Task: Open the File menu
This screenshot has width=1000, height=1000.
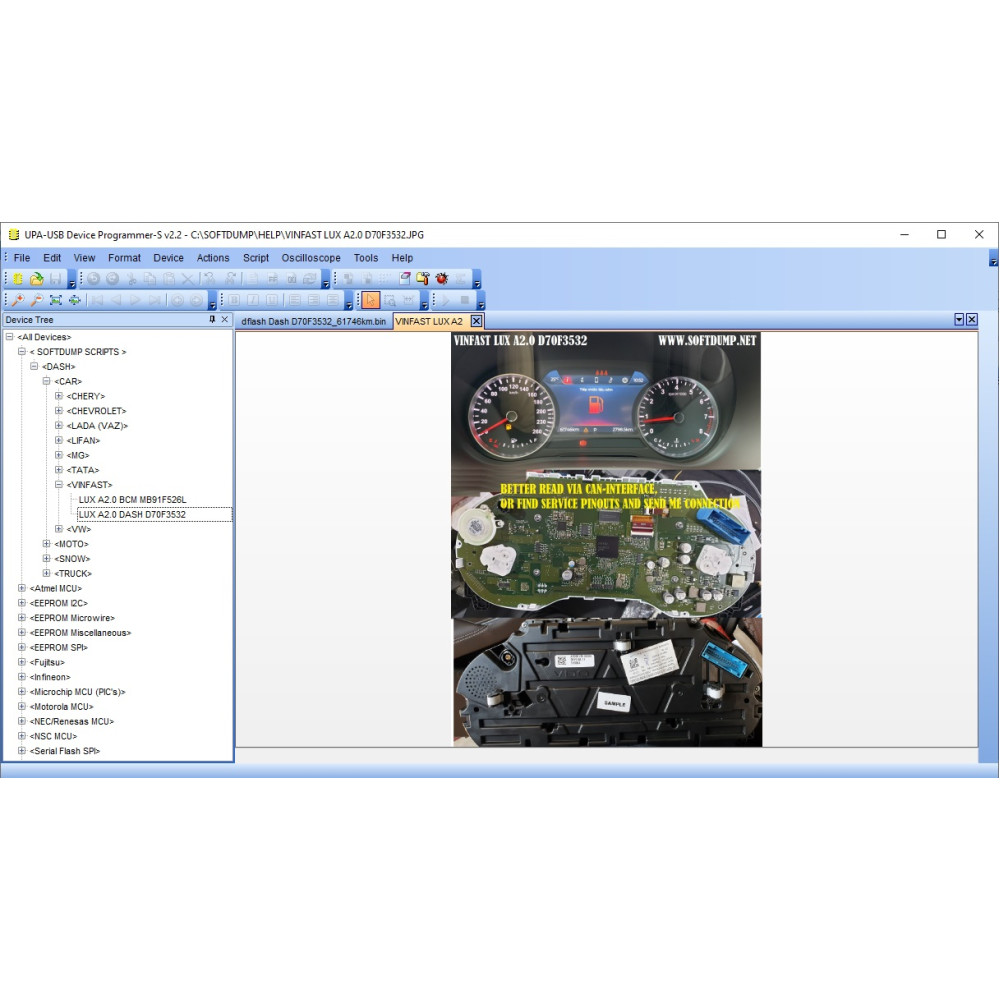Action: 22,258
